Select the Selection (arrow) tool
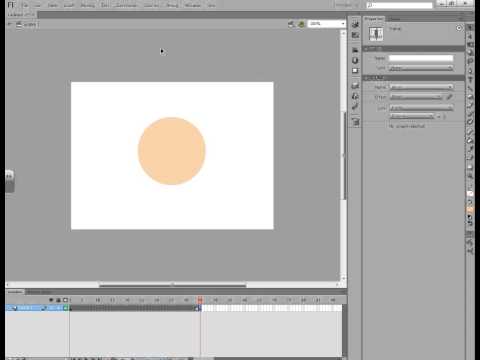This screenshot has width=480, height=360. point(470,28)
